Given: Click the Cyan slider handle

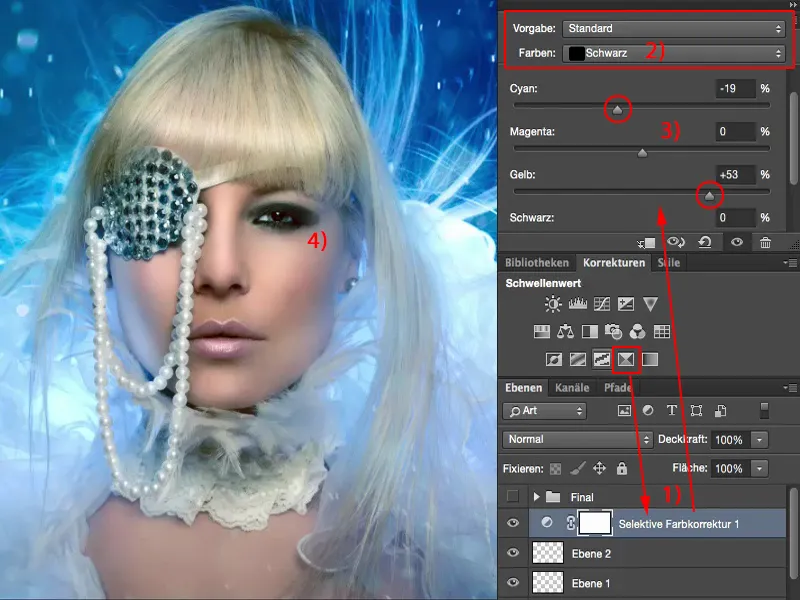Looking at the screenshot, I should coord(617,110).
